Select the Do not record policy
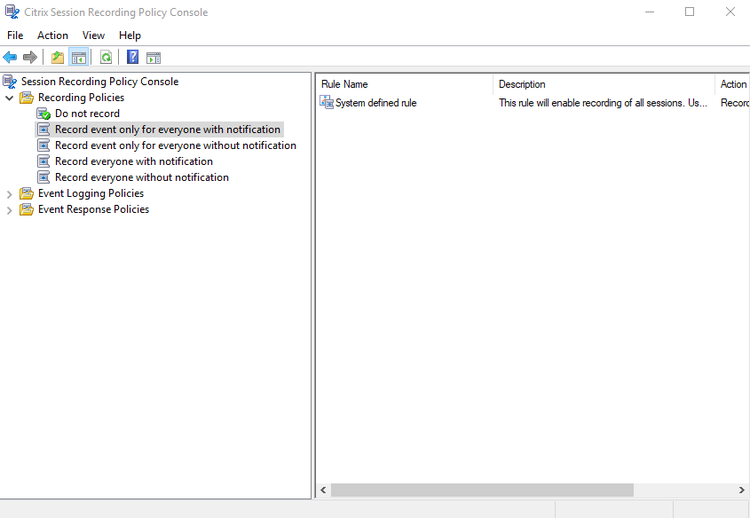Screen dimensions: 750x518 (x=87, y=114)
